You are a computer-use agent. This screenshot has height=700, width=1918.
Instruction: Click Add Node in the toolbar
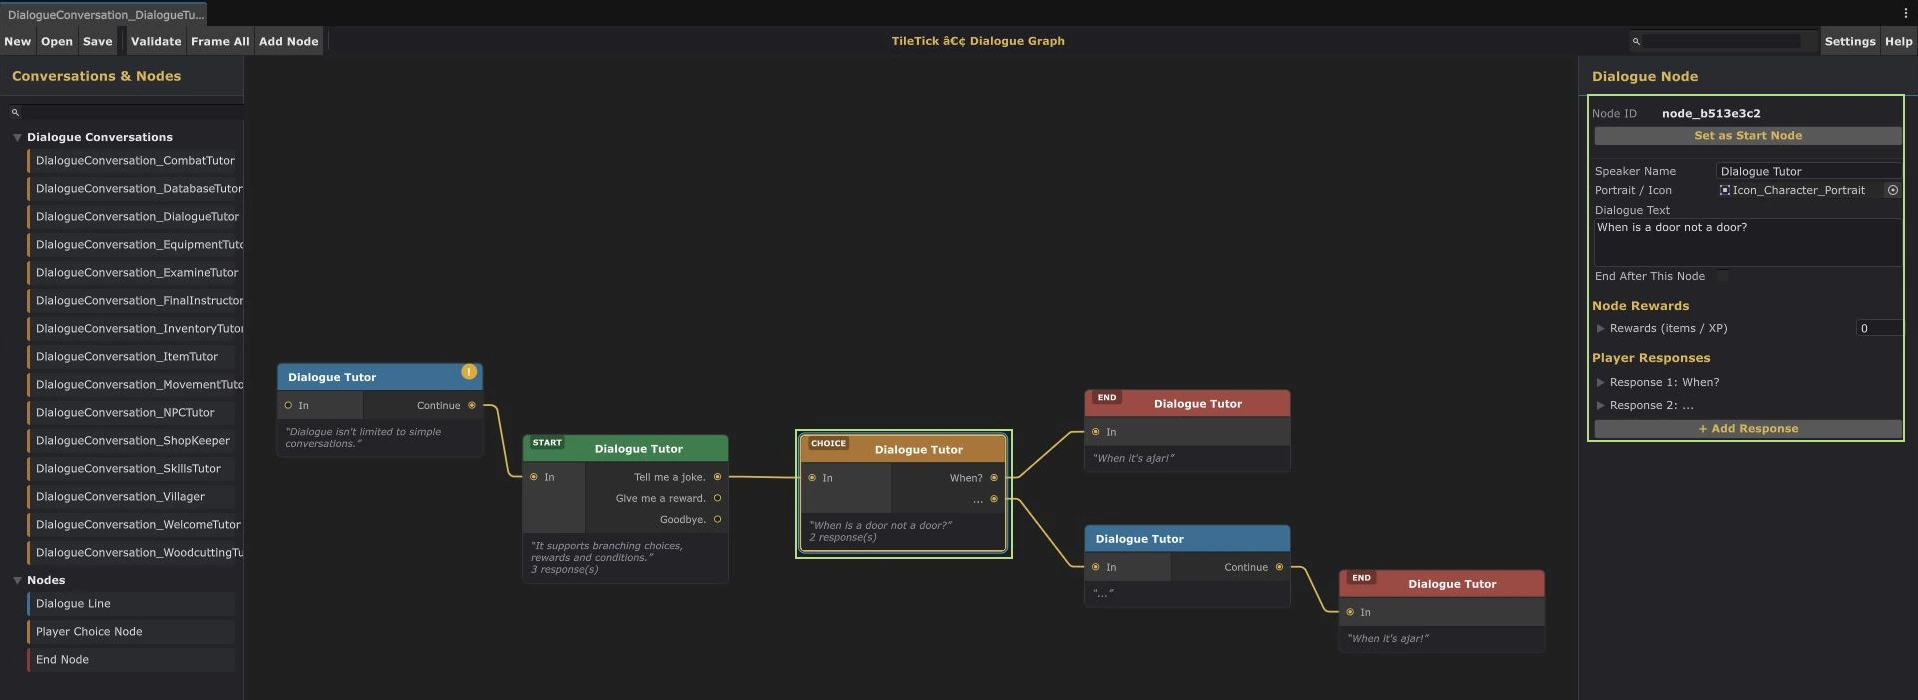[288, 41]
